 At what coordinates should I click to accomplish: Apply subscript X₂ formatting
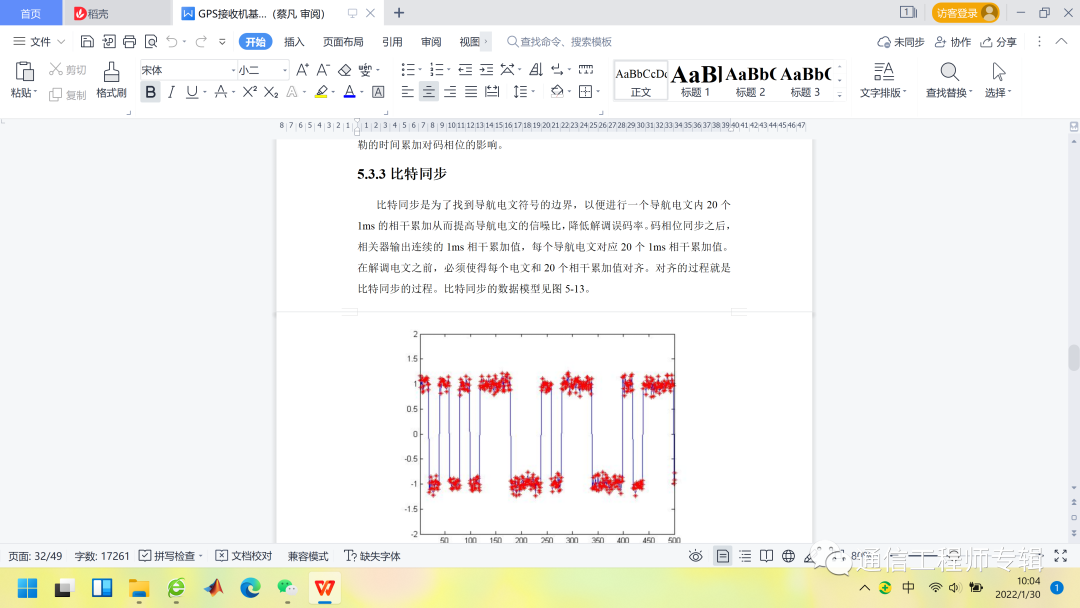(x=271, y=92)
